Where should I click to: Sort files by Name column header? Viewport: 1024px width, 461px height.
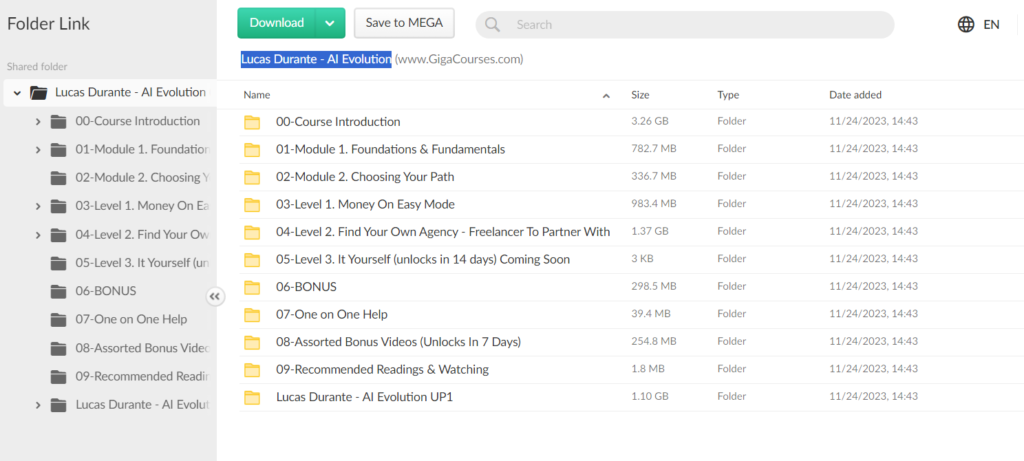257,95
